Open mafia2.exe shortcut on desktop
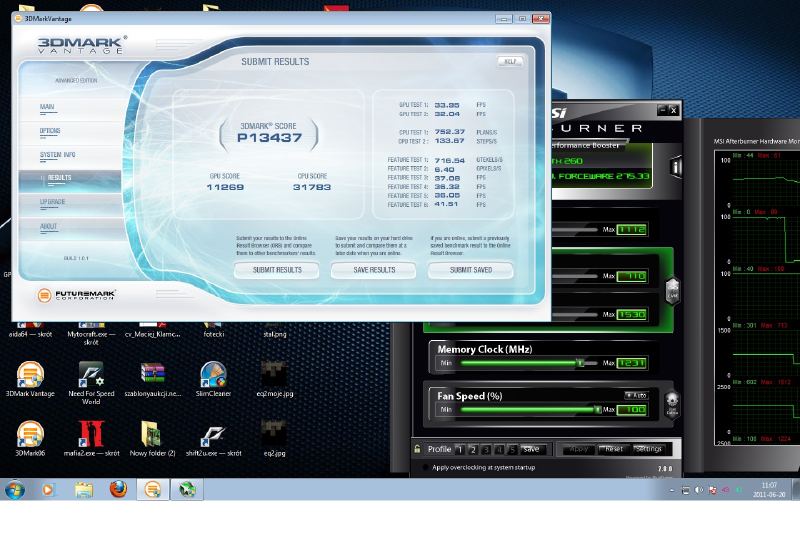The image size is (800, 556). (91, 438)
